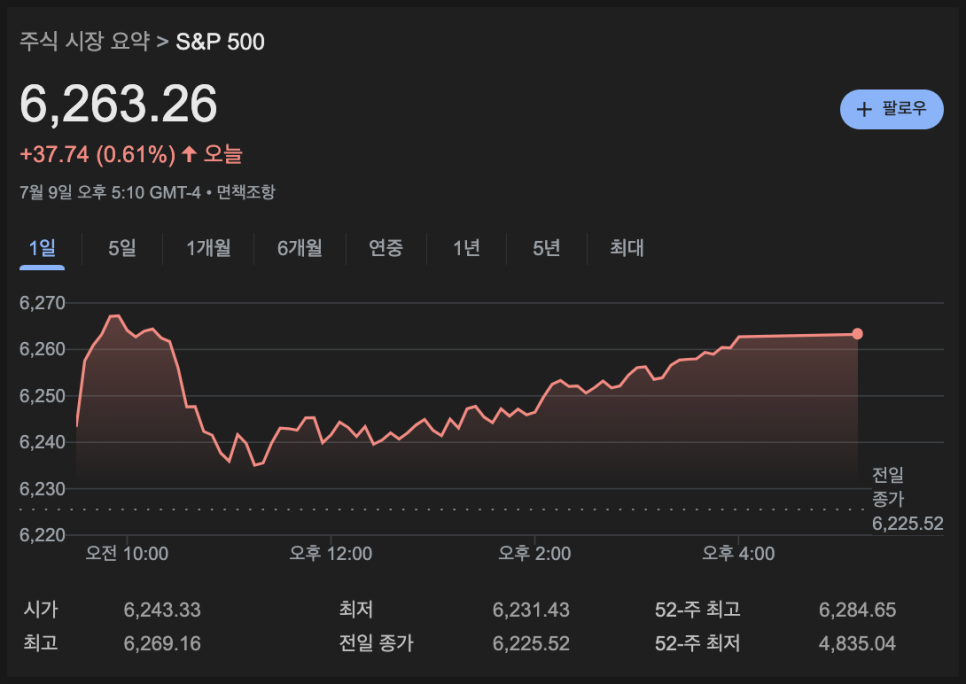The height and width of the screenshot is (684, 966).
Task: Click the 7월 9일 오후 5:10 GMT-4 timestamp
Action: 110,192
